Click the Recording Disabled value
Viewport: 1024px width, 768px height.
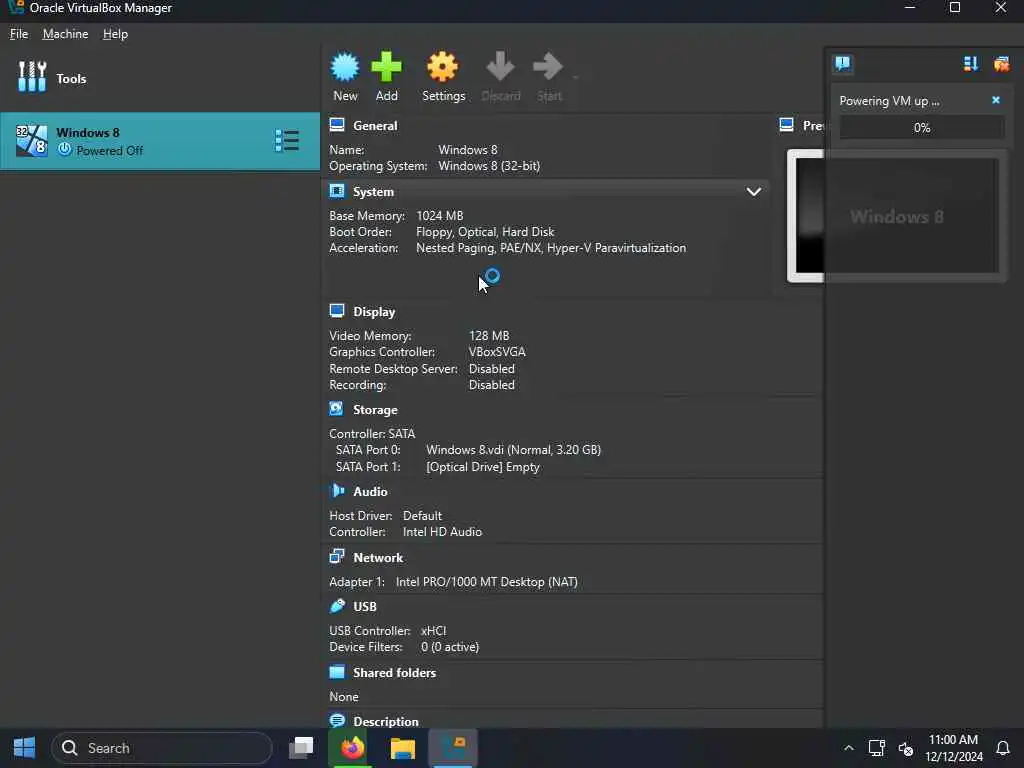click(x=492, y=385)
